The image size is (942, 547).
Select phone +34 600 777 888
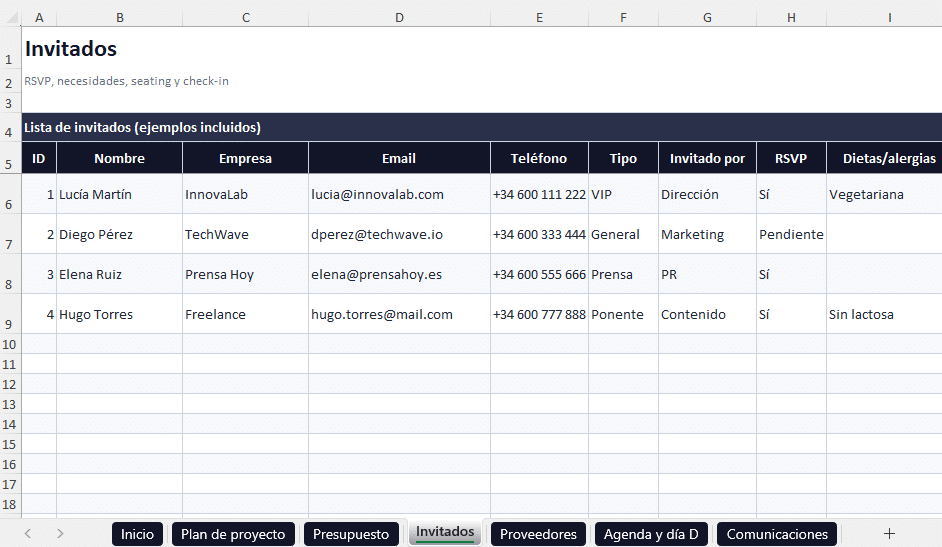coord(539,314)
